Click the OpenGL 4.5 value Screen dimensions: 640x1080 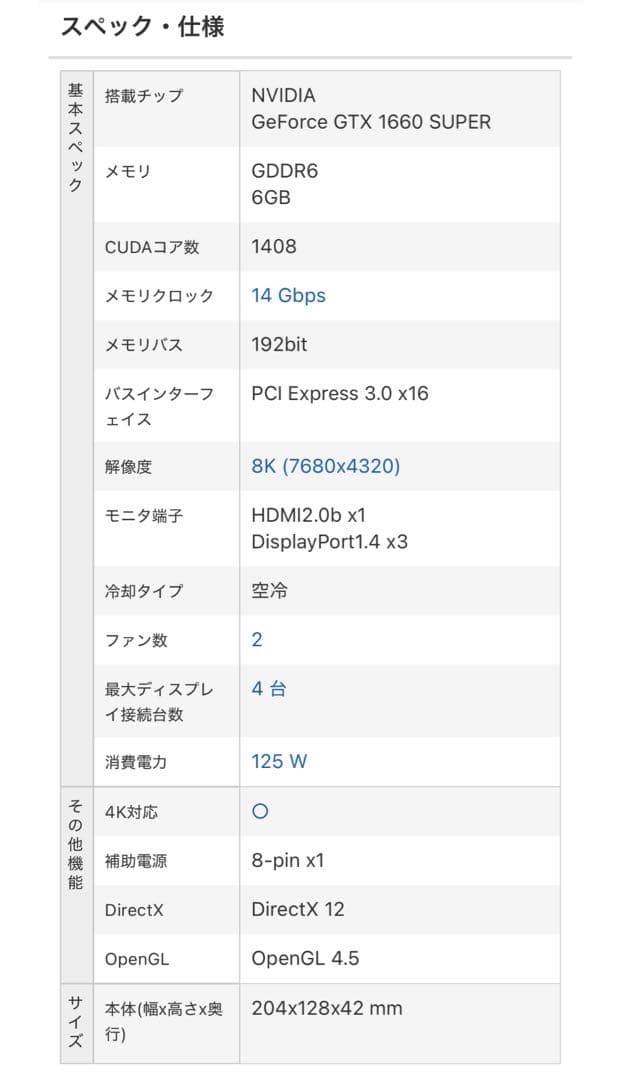pyautogui.click(x=305, y=959)
